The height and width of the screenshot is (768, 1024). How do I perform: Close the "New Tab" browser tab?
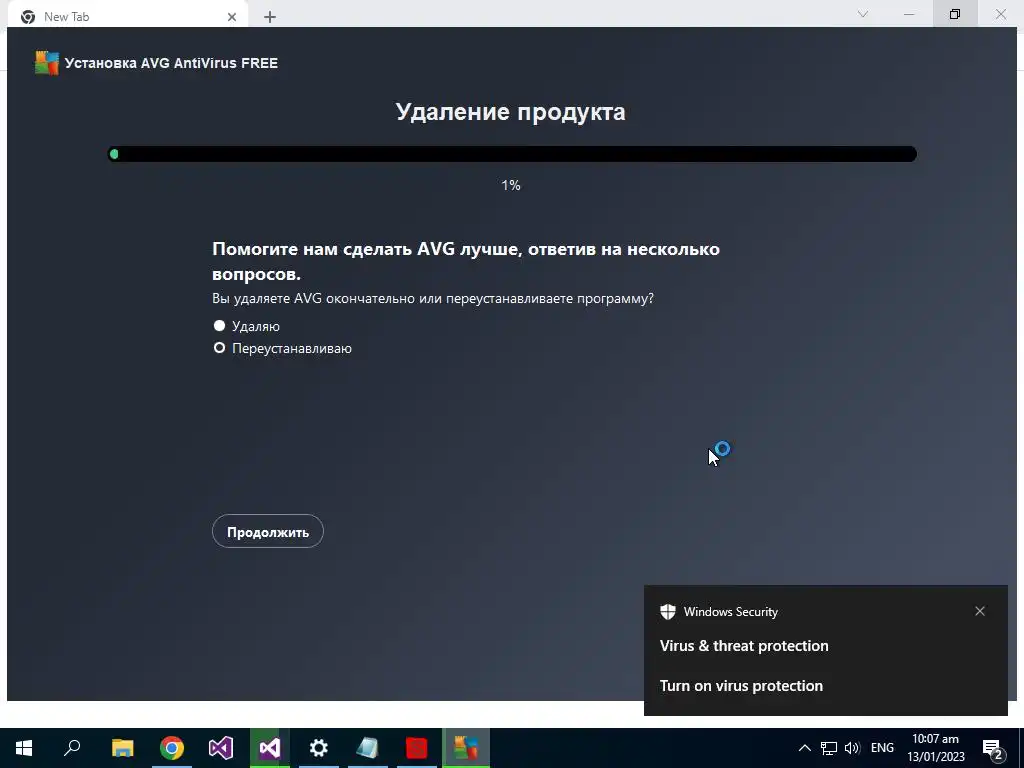coord(232,17)
